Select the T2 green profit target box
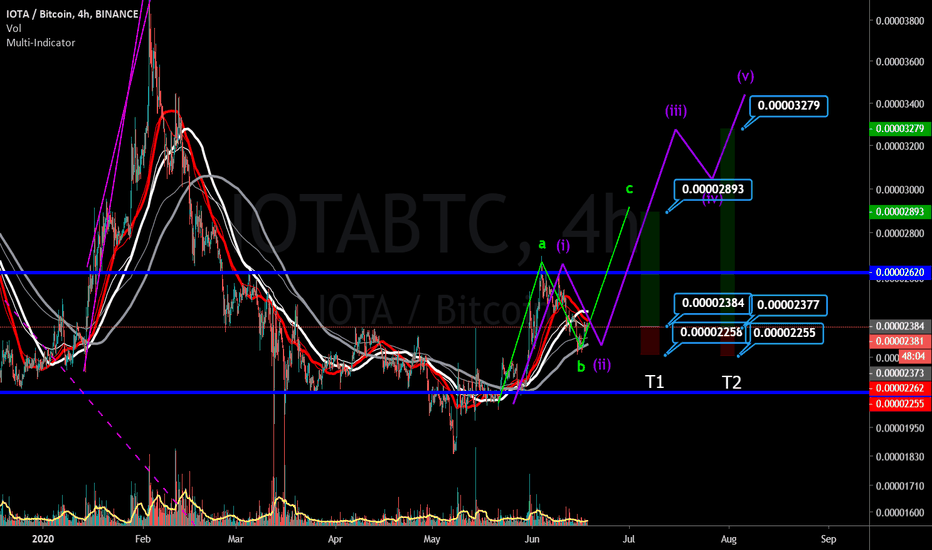Viewport: 932px width, 550px height. 728,228
